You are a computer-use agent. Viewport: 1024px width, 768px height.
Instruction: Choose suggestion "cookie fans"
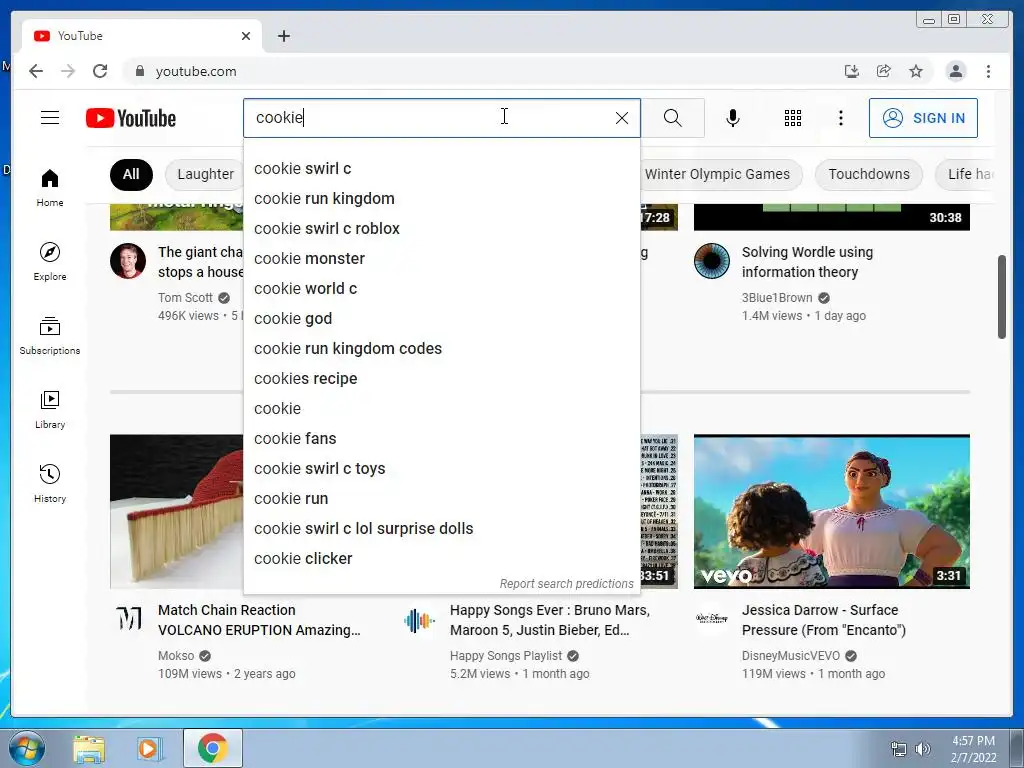pos(441,439)
